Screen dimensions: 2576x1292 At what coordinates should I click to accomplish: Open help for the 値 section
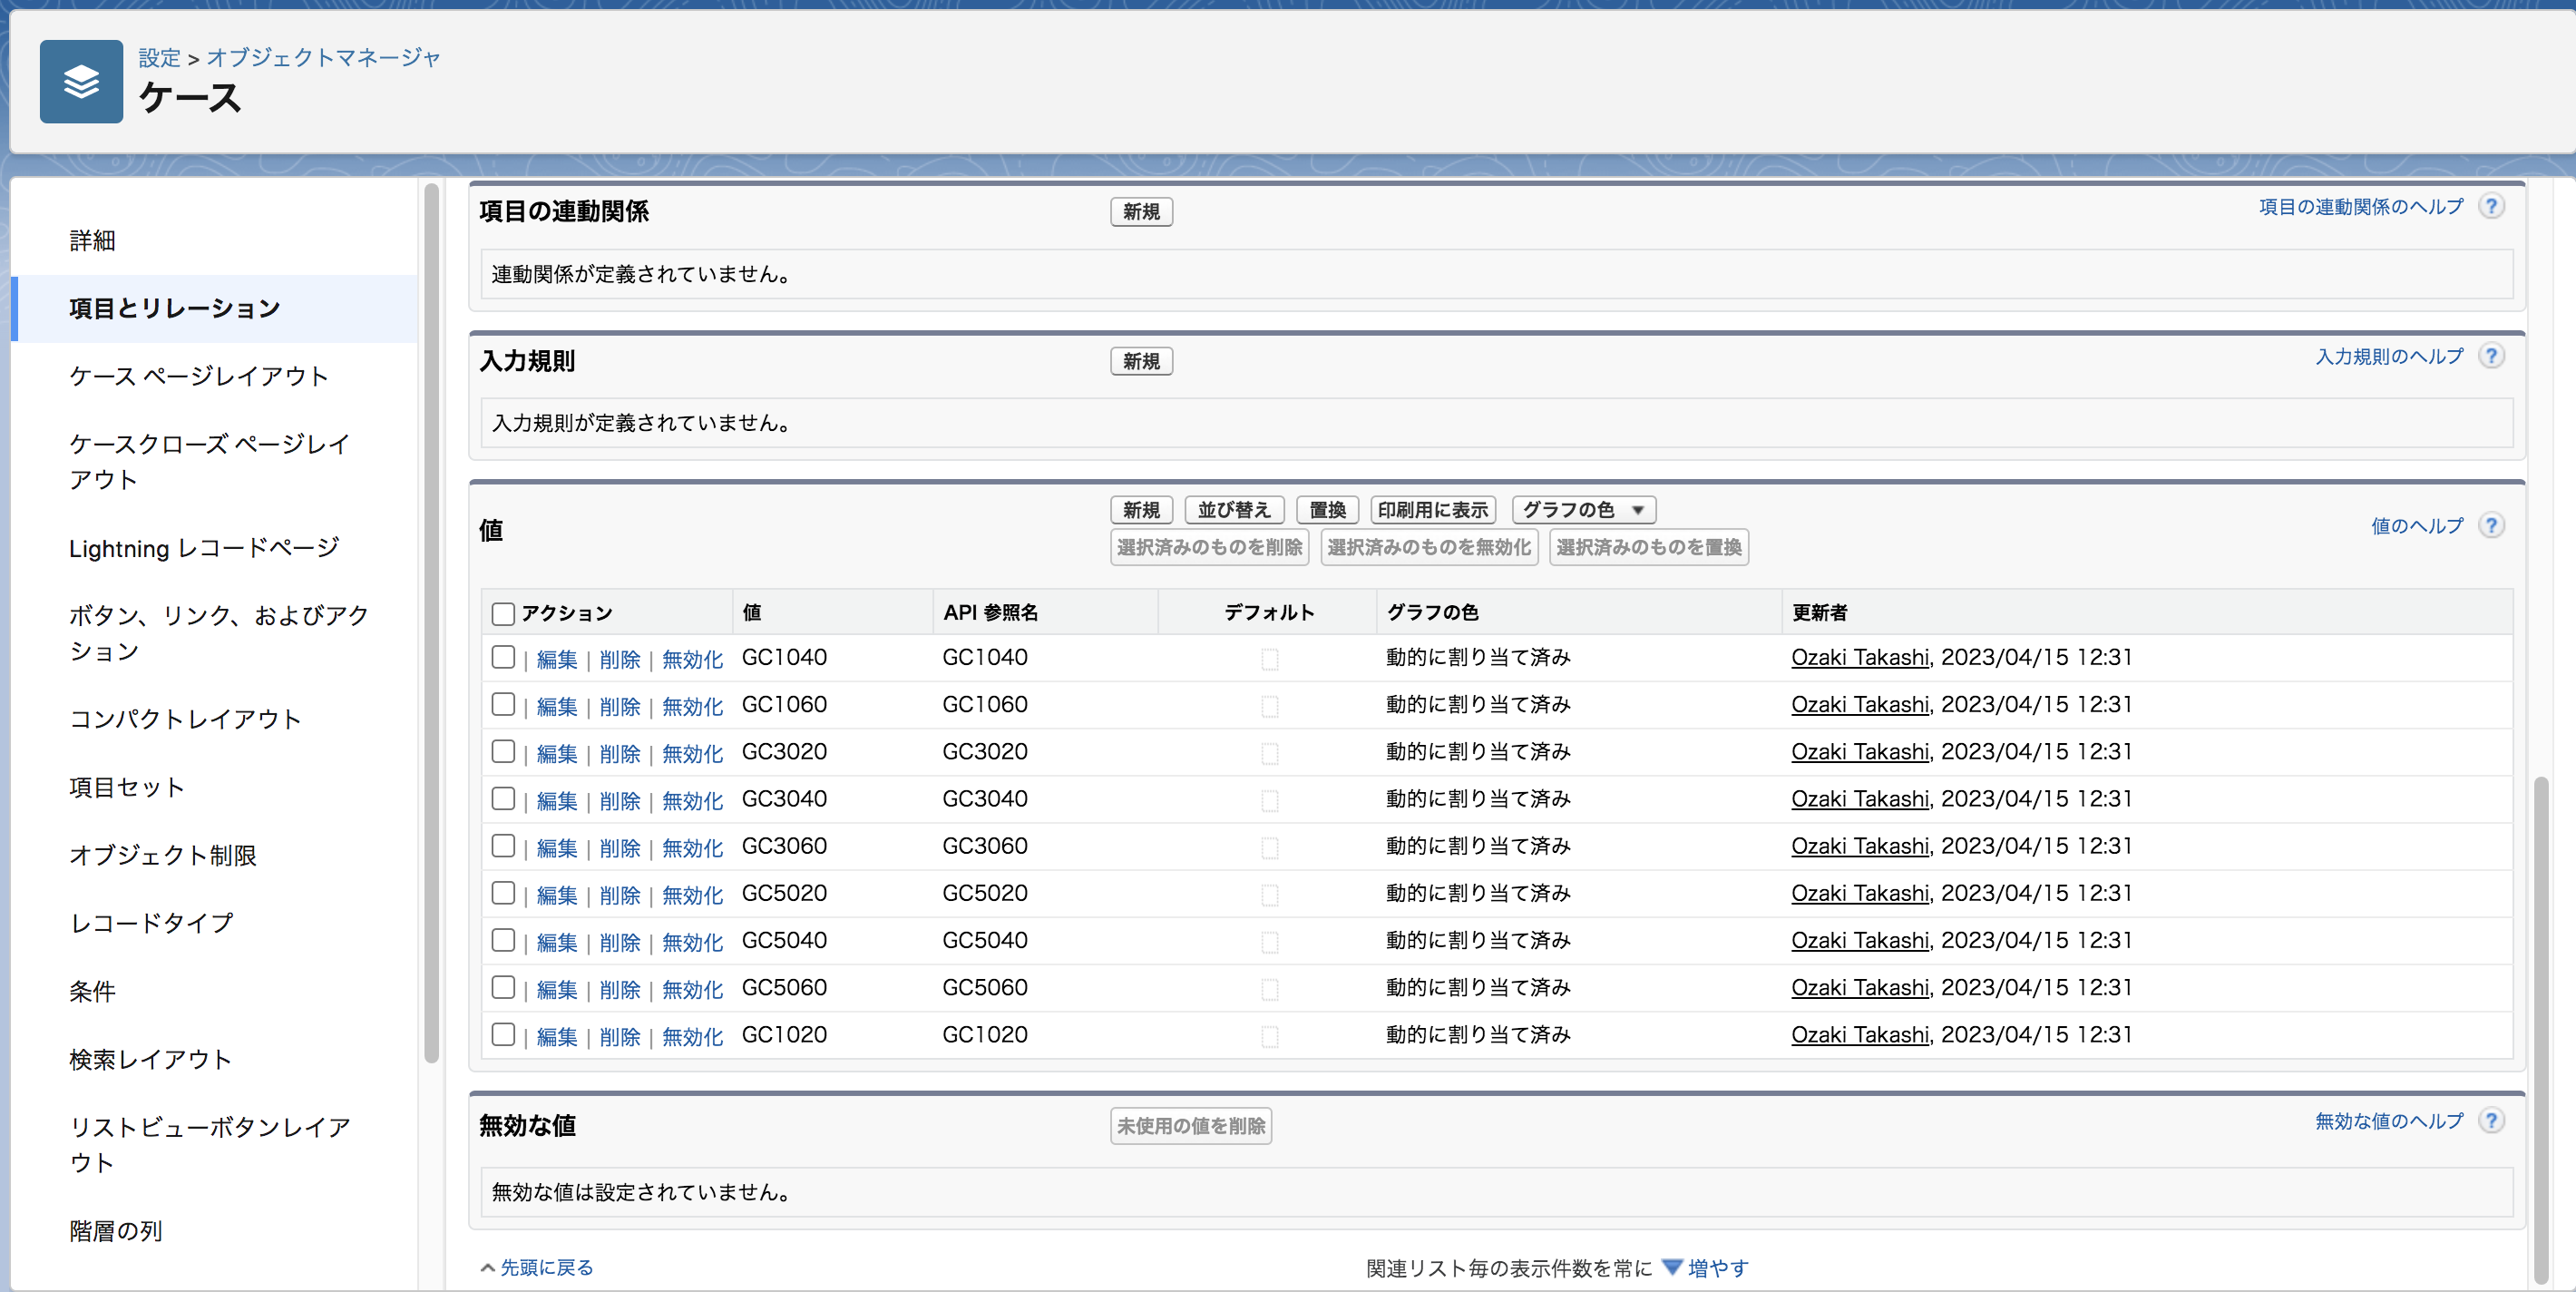tap(2492, 525)
